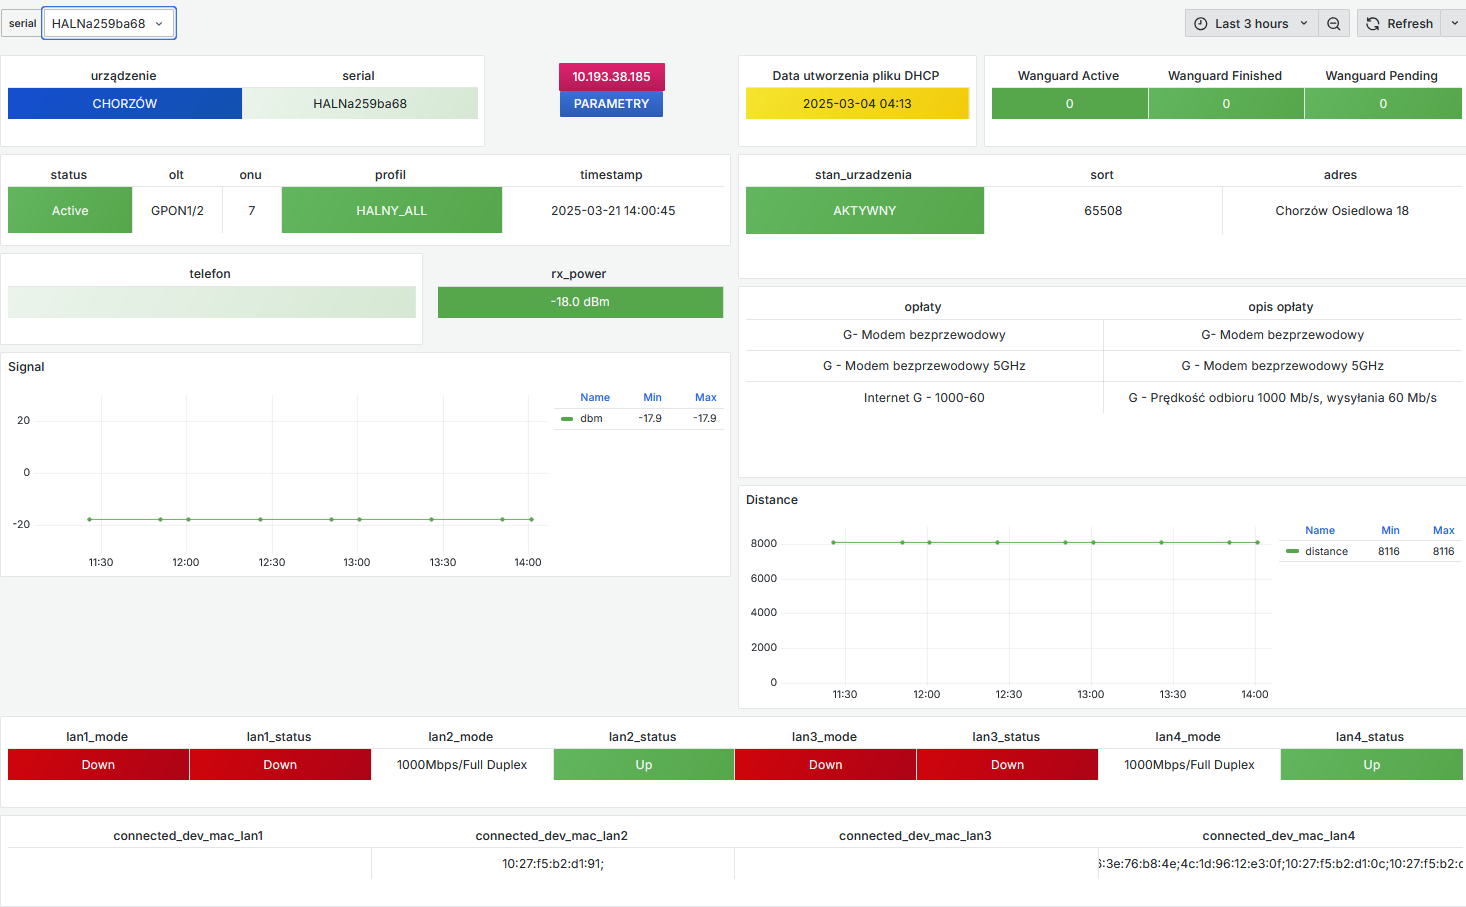Open the Signal panel title menu
This screenshot has height=907, width=1466.
(27, 367)
